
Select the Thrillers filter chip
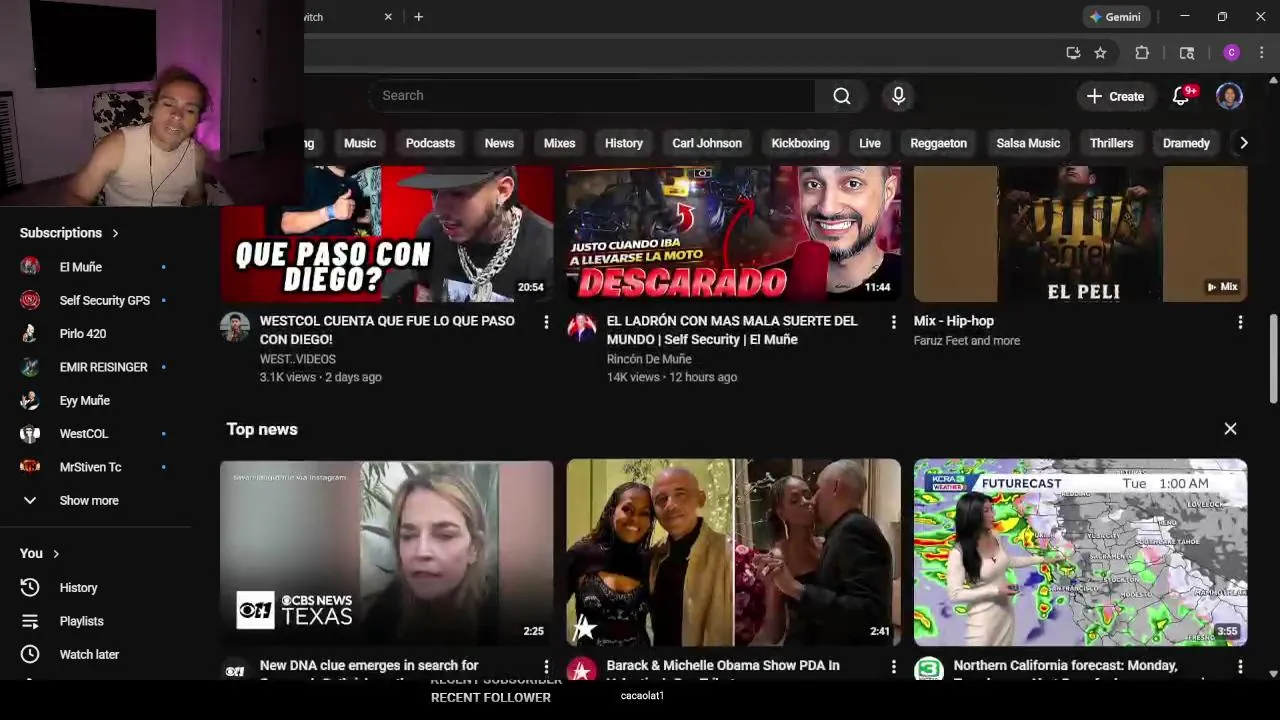(1111, 143)
